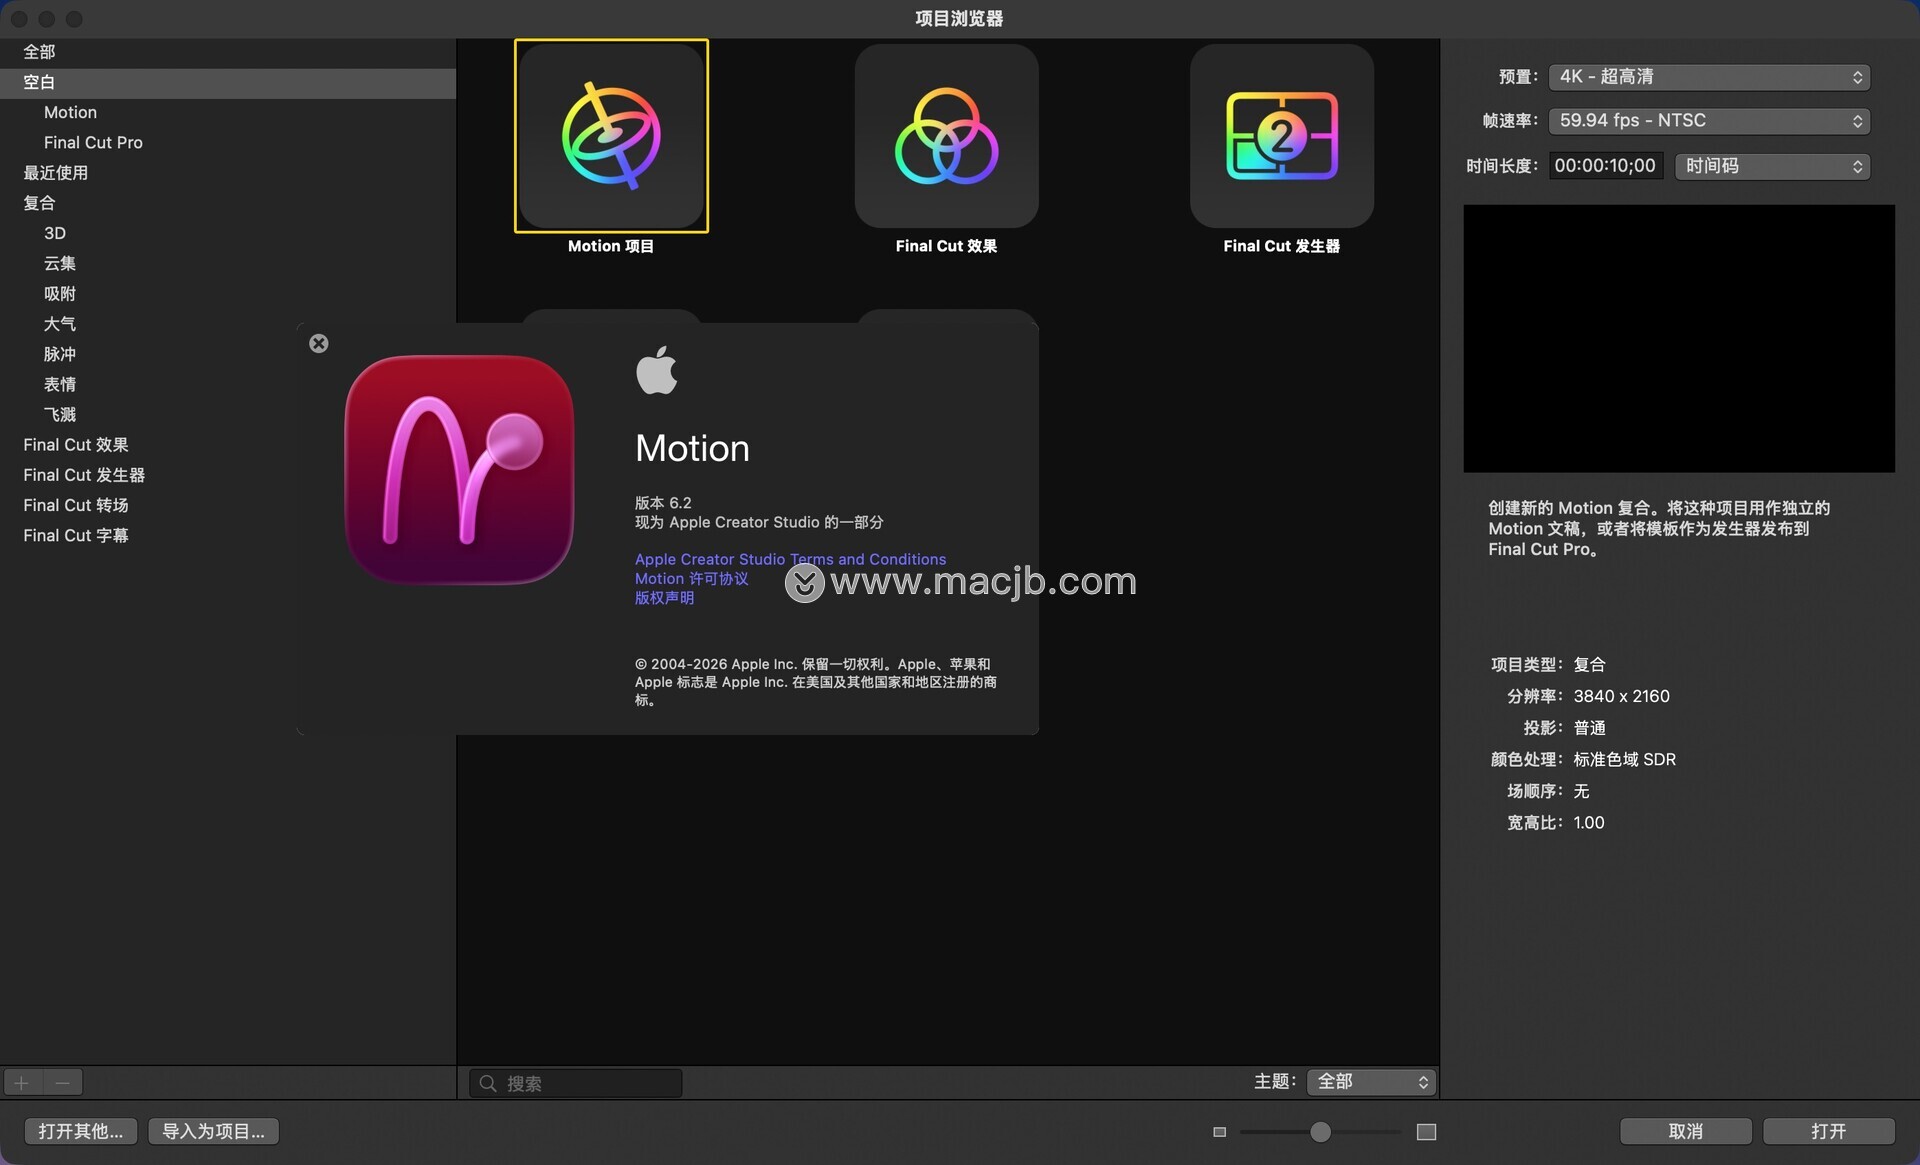This screenshot has height=1165, width=1920.
Task: Select the 3D category in sidebar
Action: [x=55, y=233]
